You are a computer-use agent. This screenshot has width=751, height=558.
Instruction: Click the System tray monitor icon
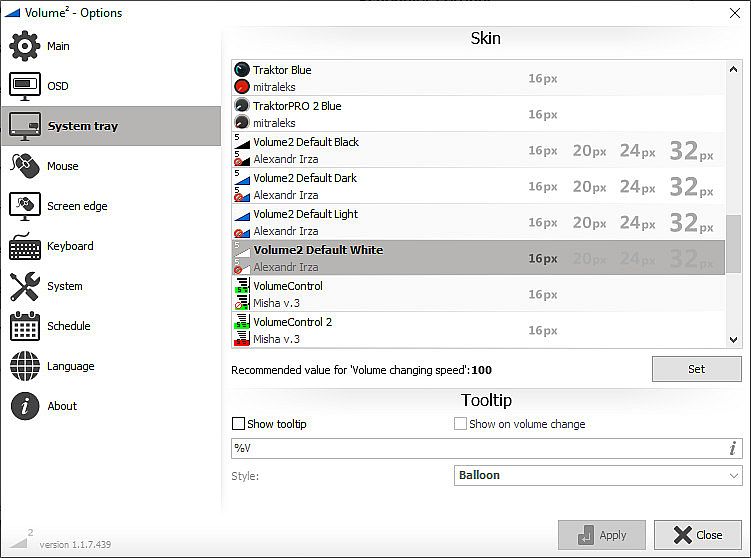point(24,126)
